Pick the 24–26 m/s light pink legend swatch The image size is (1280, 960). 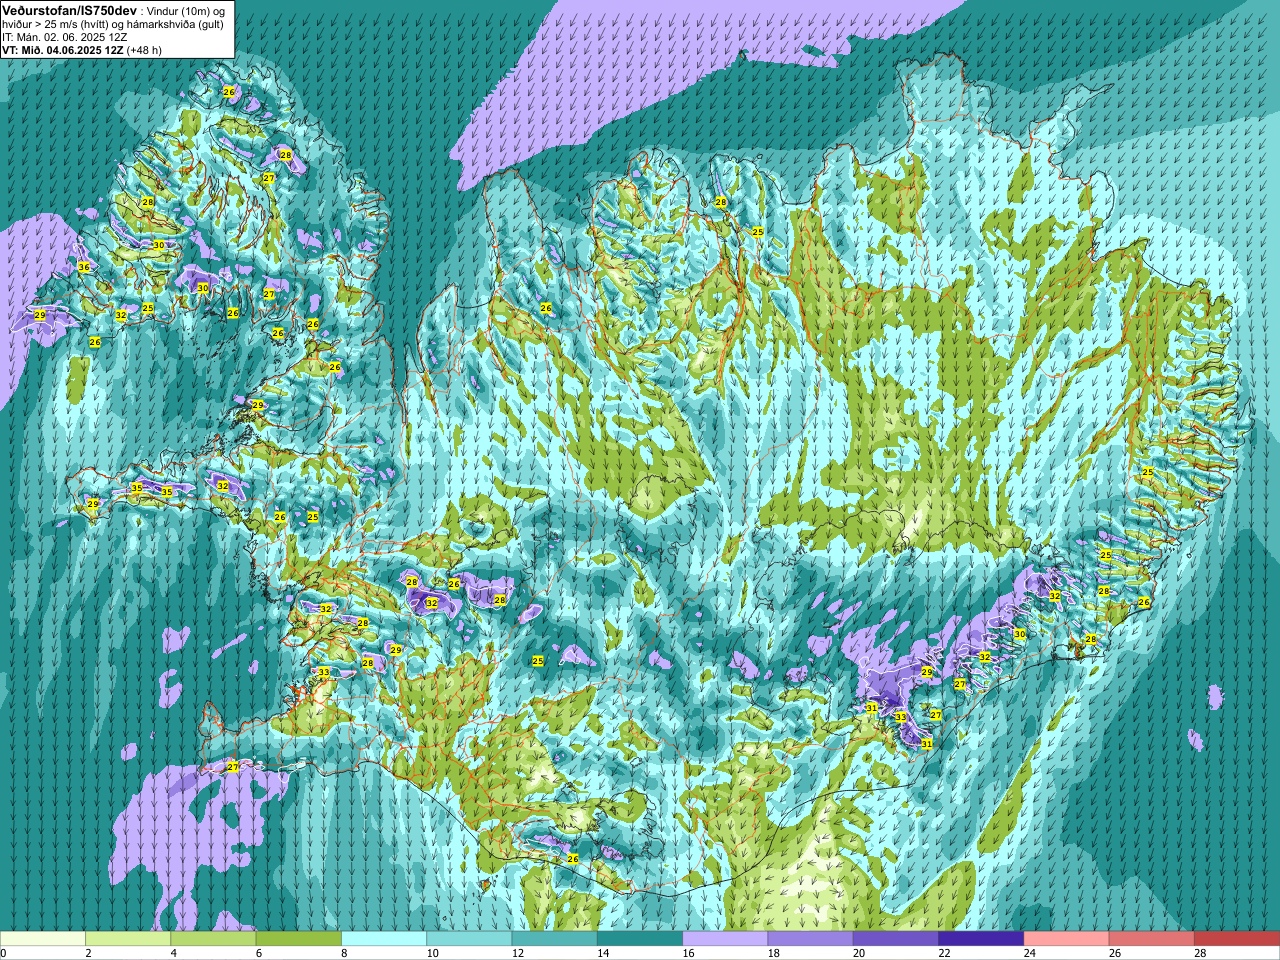[x=1067, y=939]
